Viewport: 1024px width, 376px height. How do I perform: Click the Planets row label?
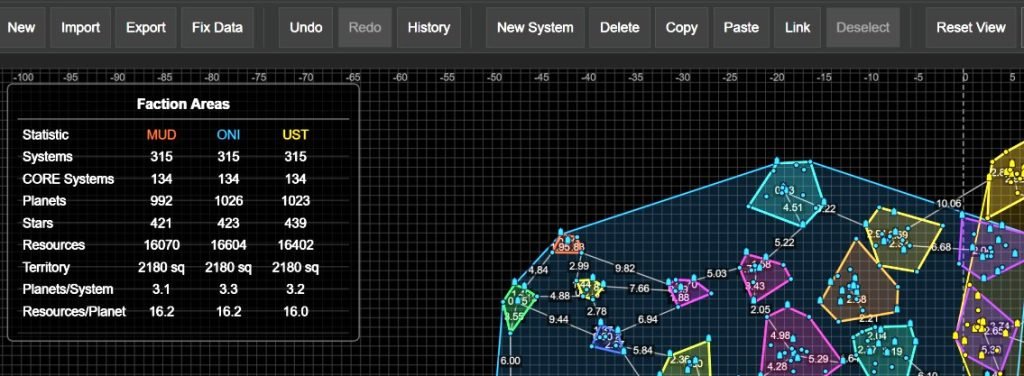click(x=44, y=200)
